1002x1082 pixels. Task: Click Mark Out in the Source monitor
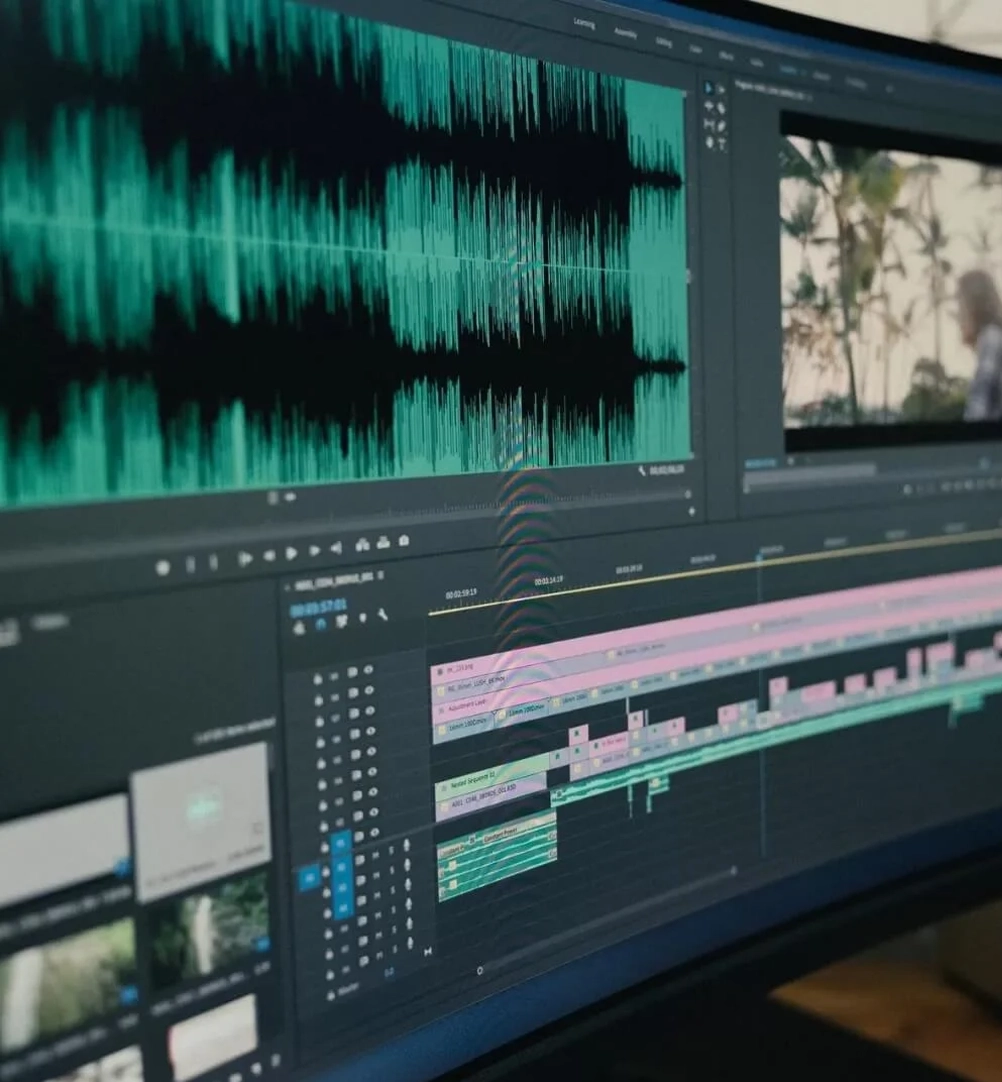pyautogui.click(x=214, y=563)
